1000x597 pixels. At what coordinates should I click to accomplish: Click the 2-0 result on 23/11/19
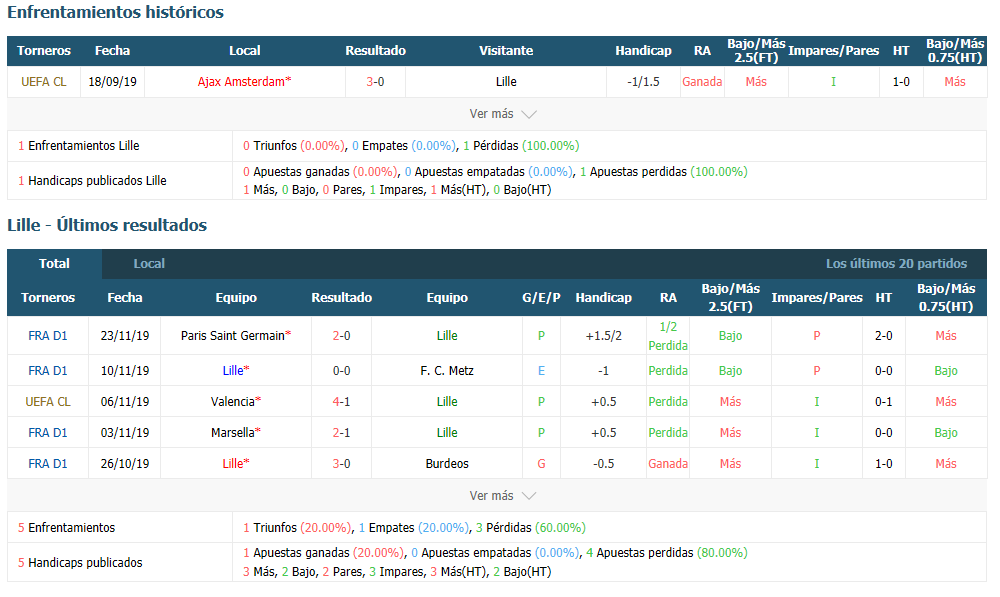coord(341,335)
